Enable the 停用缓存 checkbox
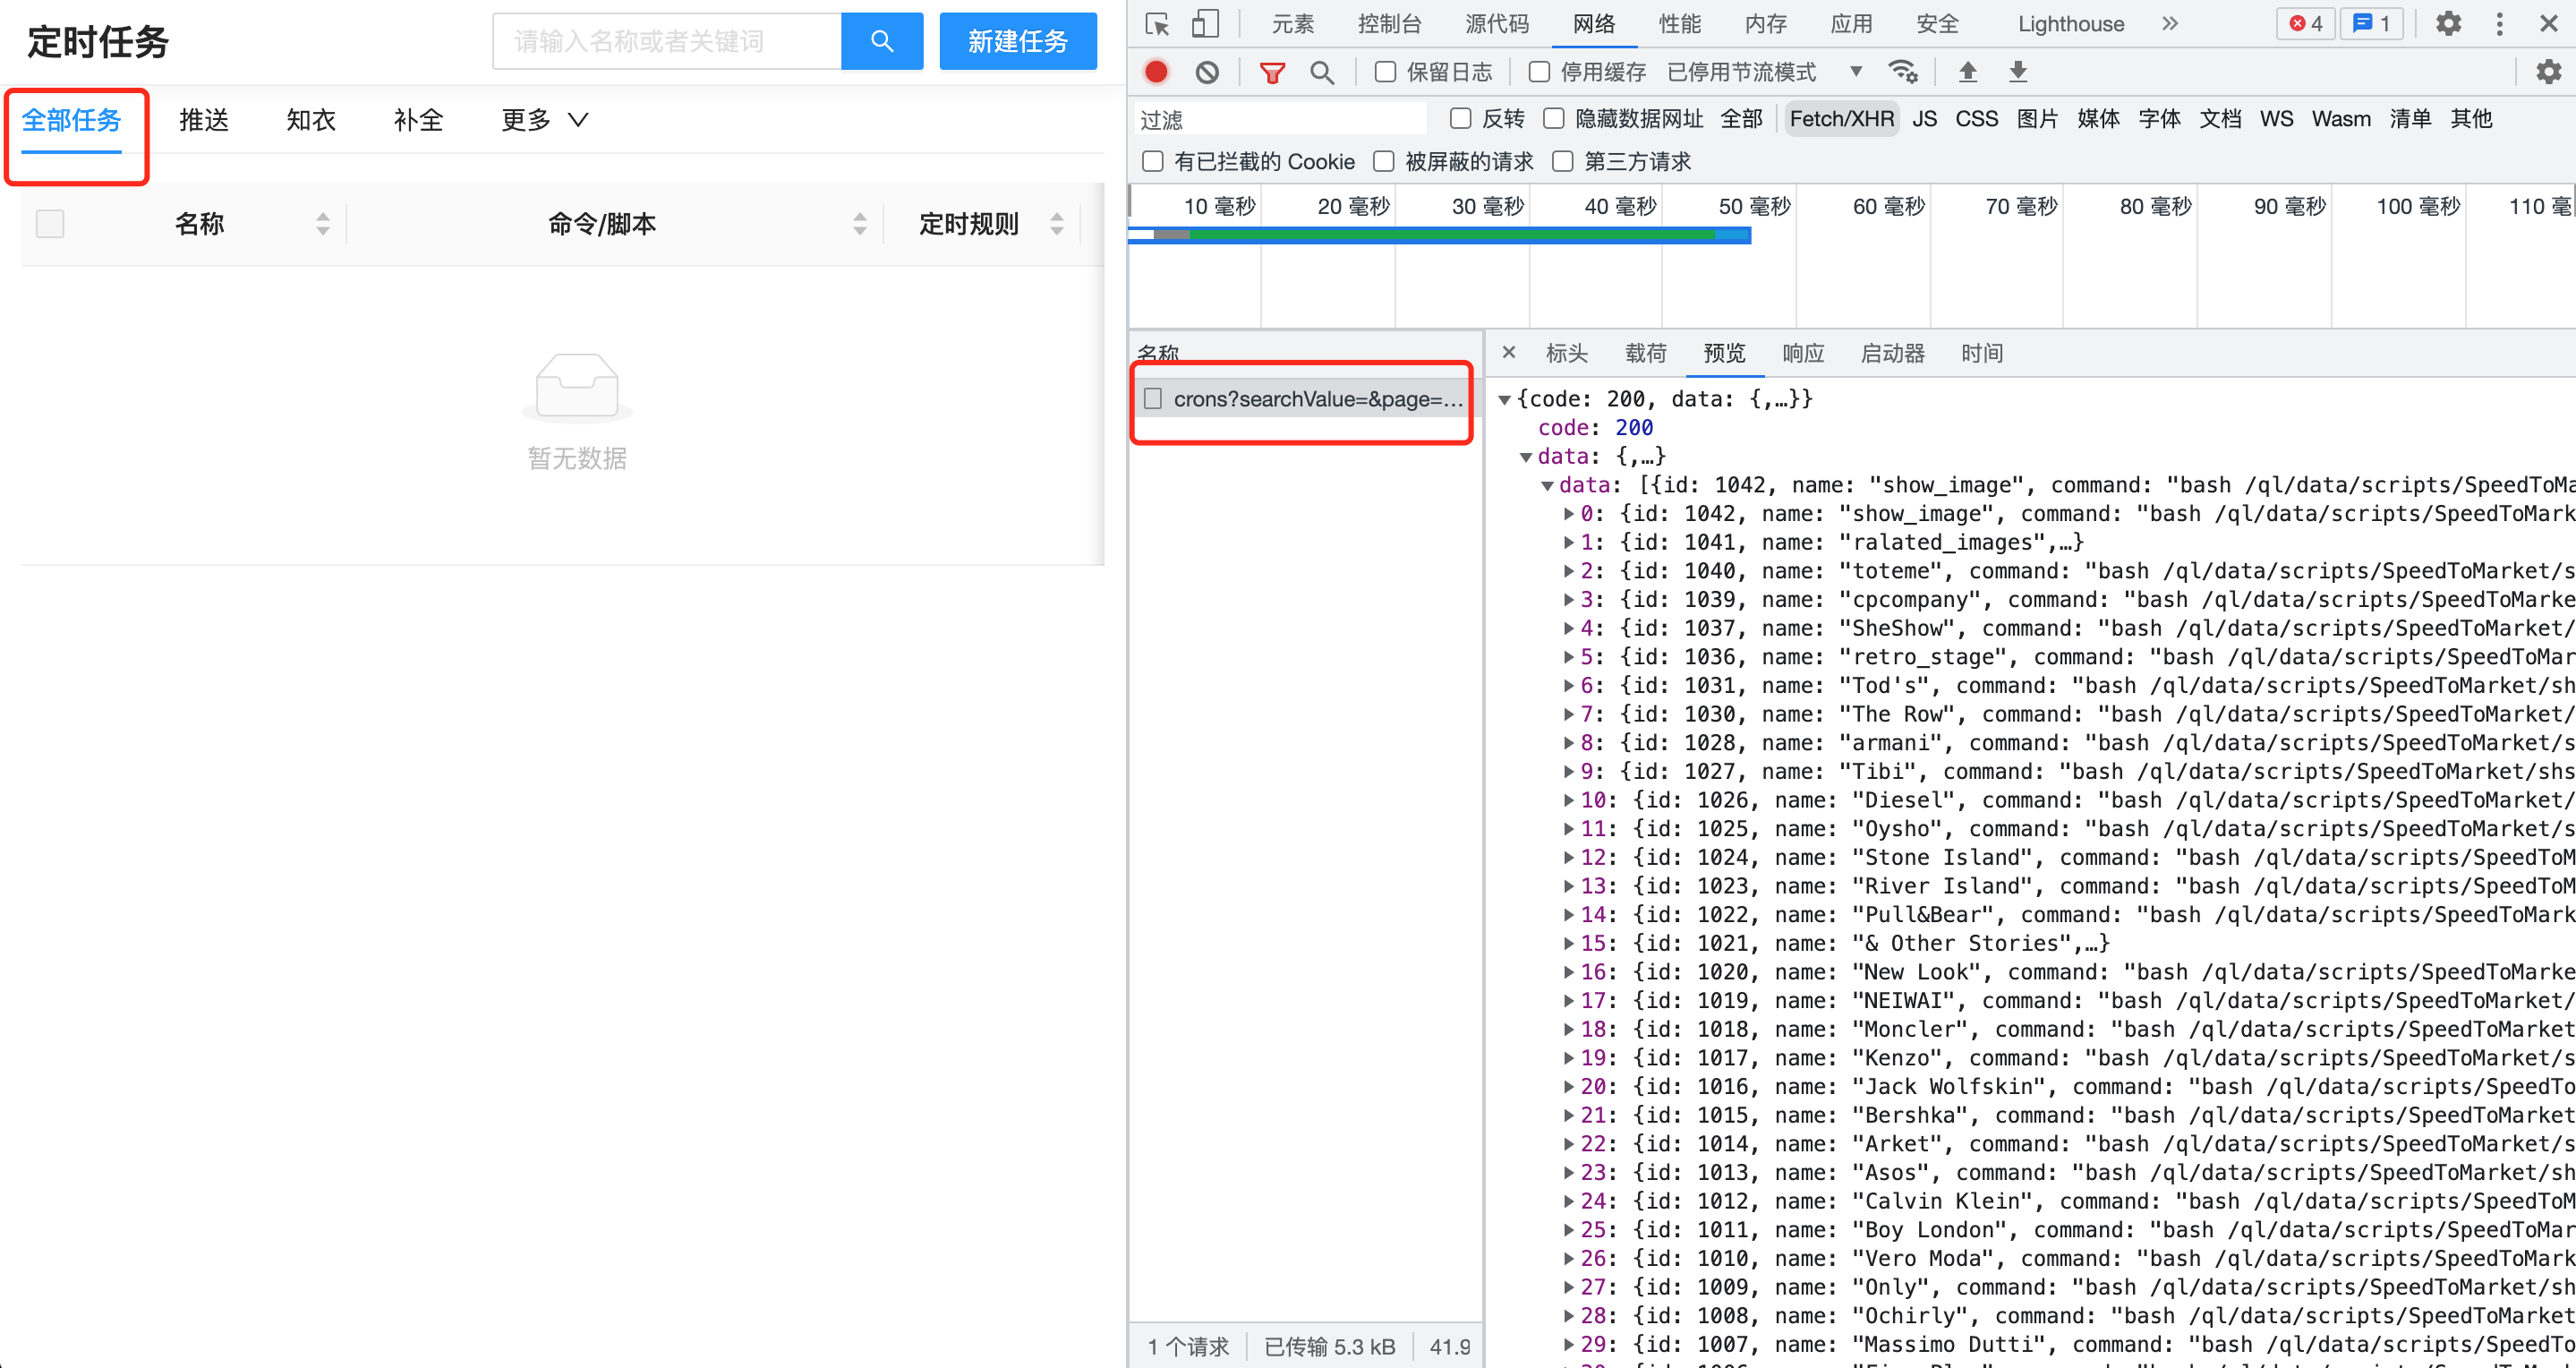Viewport: 2576px width, 1368px height. 1539,72
